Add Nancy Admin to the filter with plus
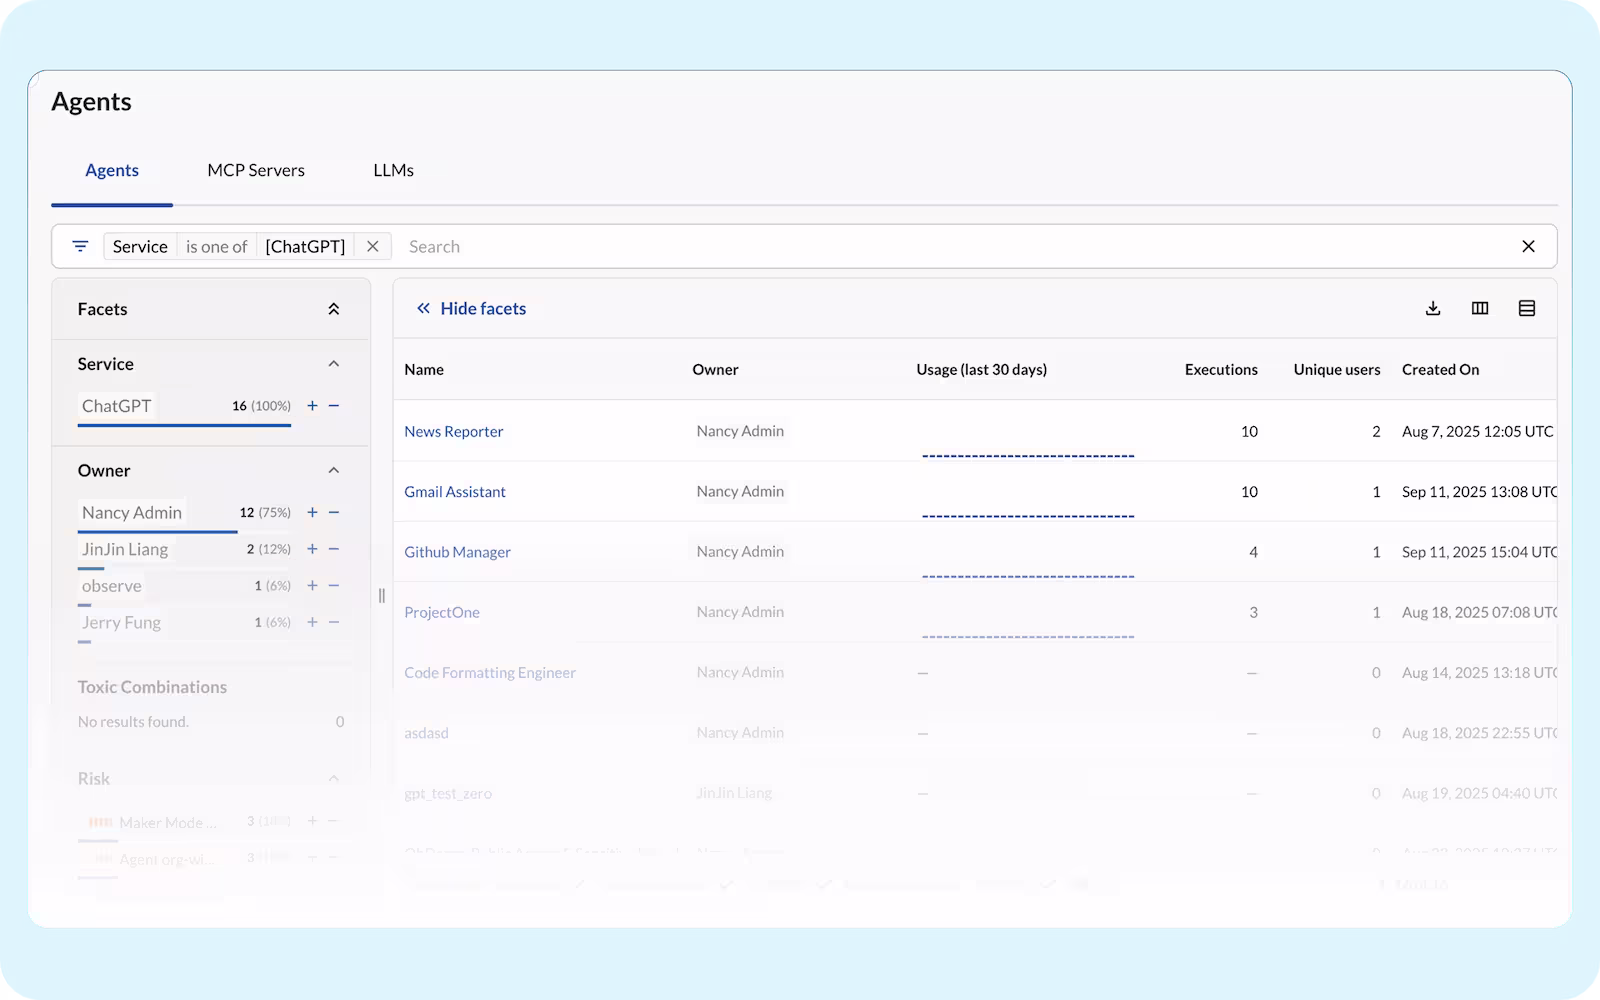Image resolution: width=1600 pixels, height=1000 pixels. coord(311,512)
